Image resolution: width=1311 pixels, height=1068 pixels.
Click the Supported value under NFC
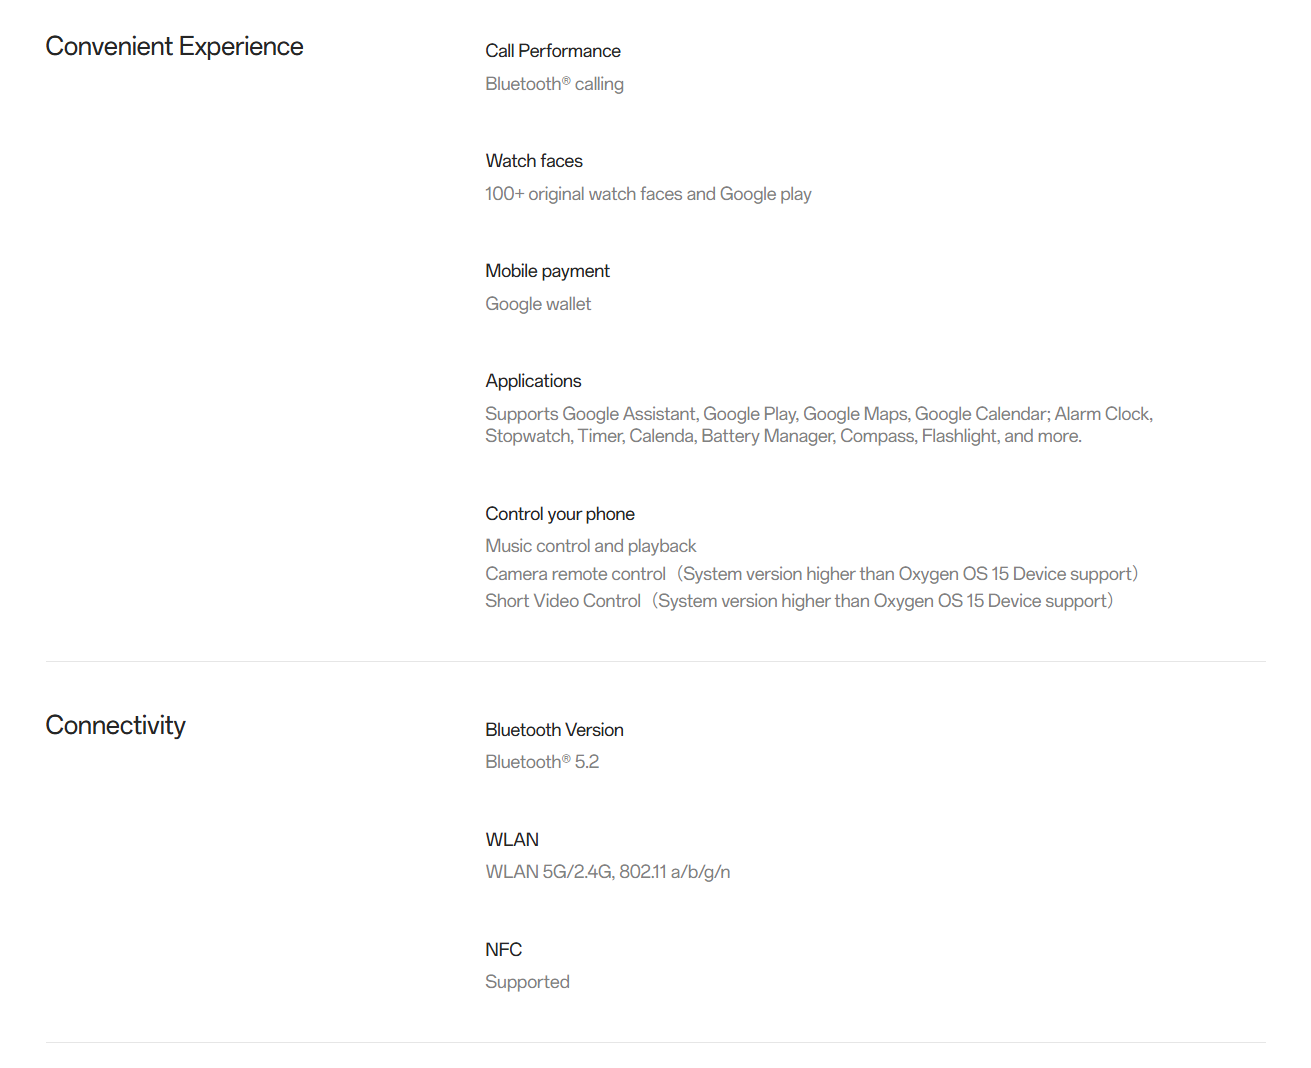pos(527,982)
